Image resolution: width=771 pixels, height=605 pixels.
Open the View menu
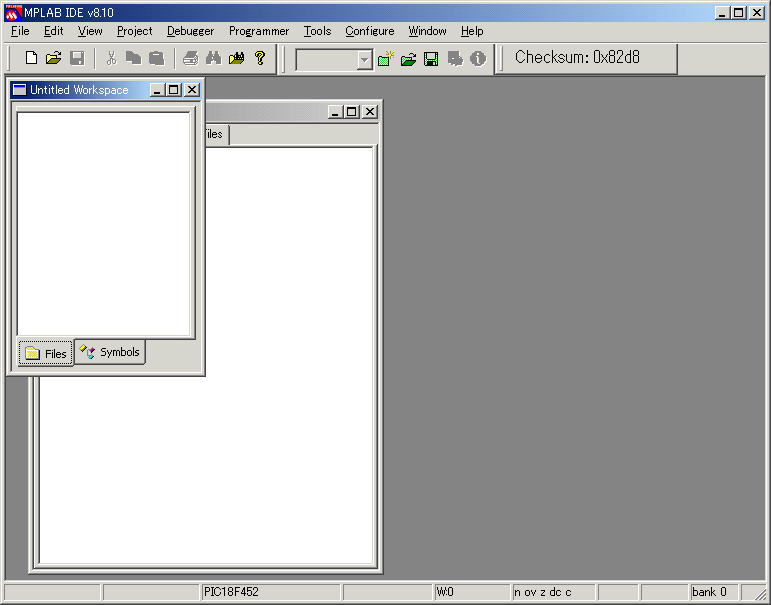tap(90, 31)
